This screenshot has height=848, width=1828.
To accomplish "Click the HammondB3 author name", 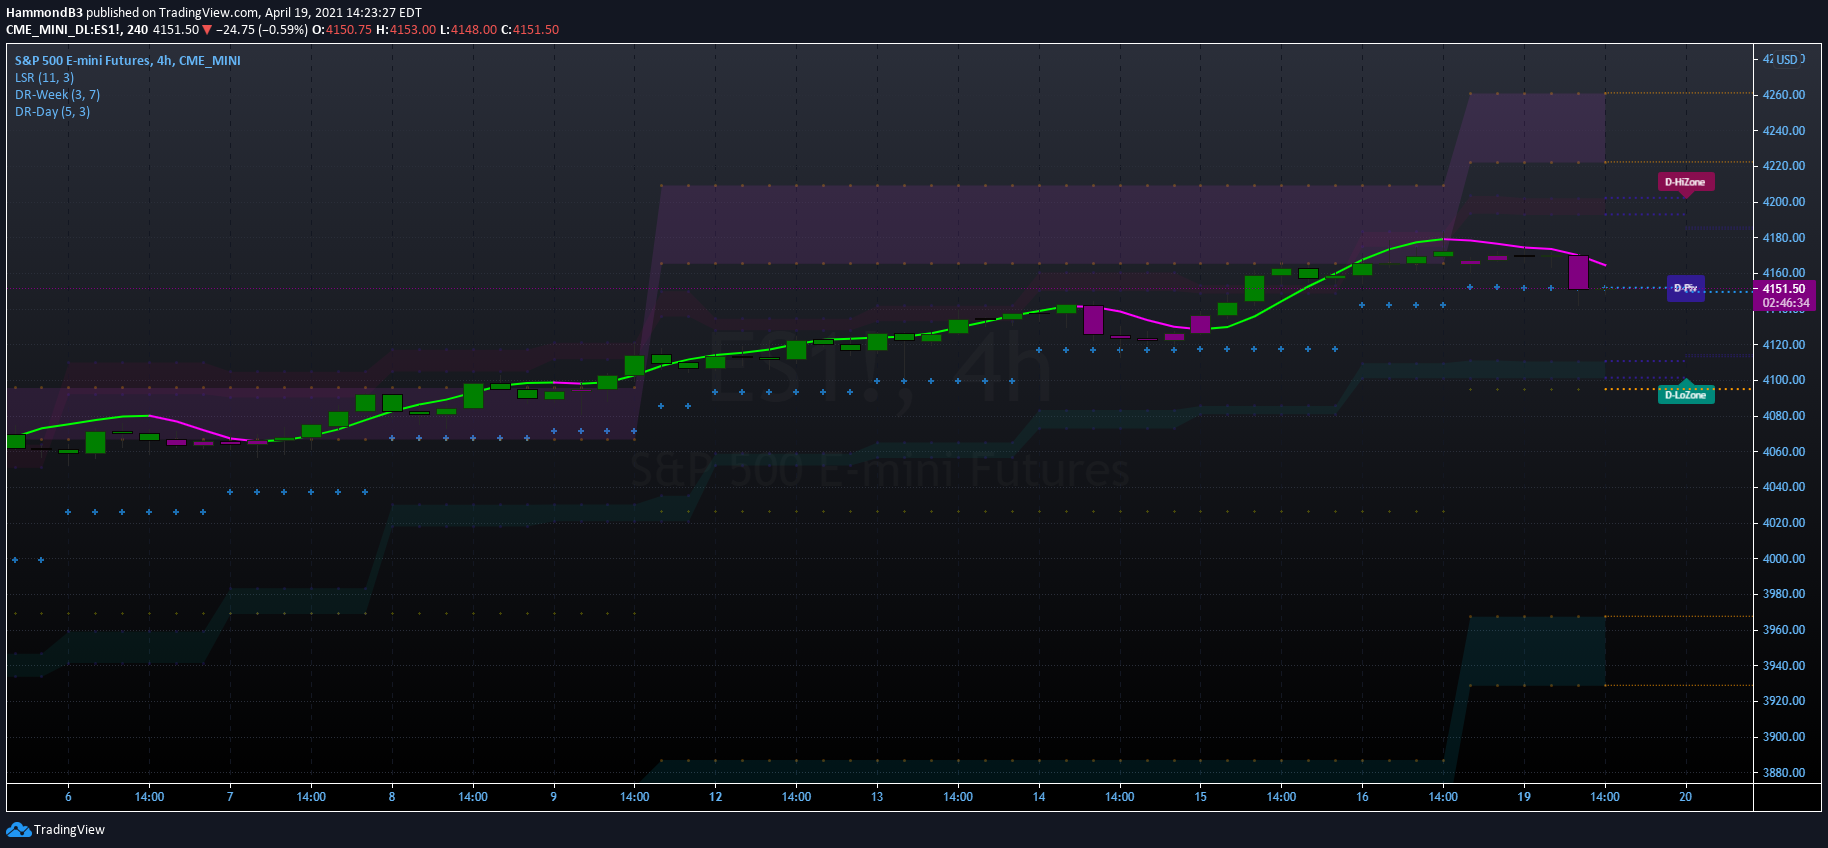I will (x=44, y=13).
